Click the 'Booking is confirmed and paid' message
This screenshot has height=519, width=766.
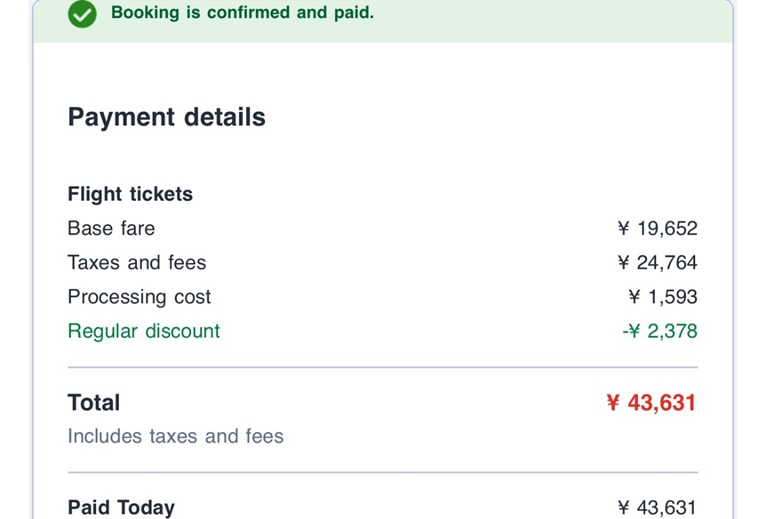click(x=242, y=14)
